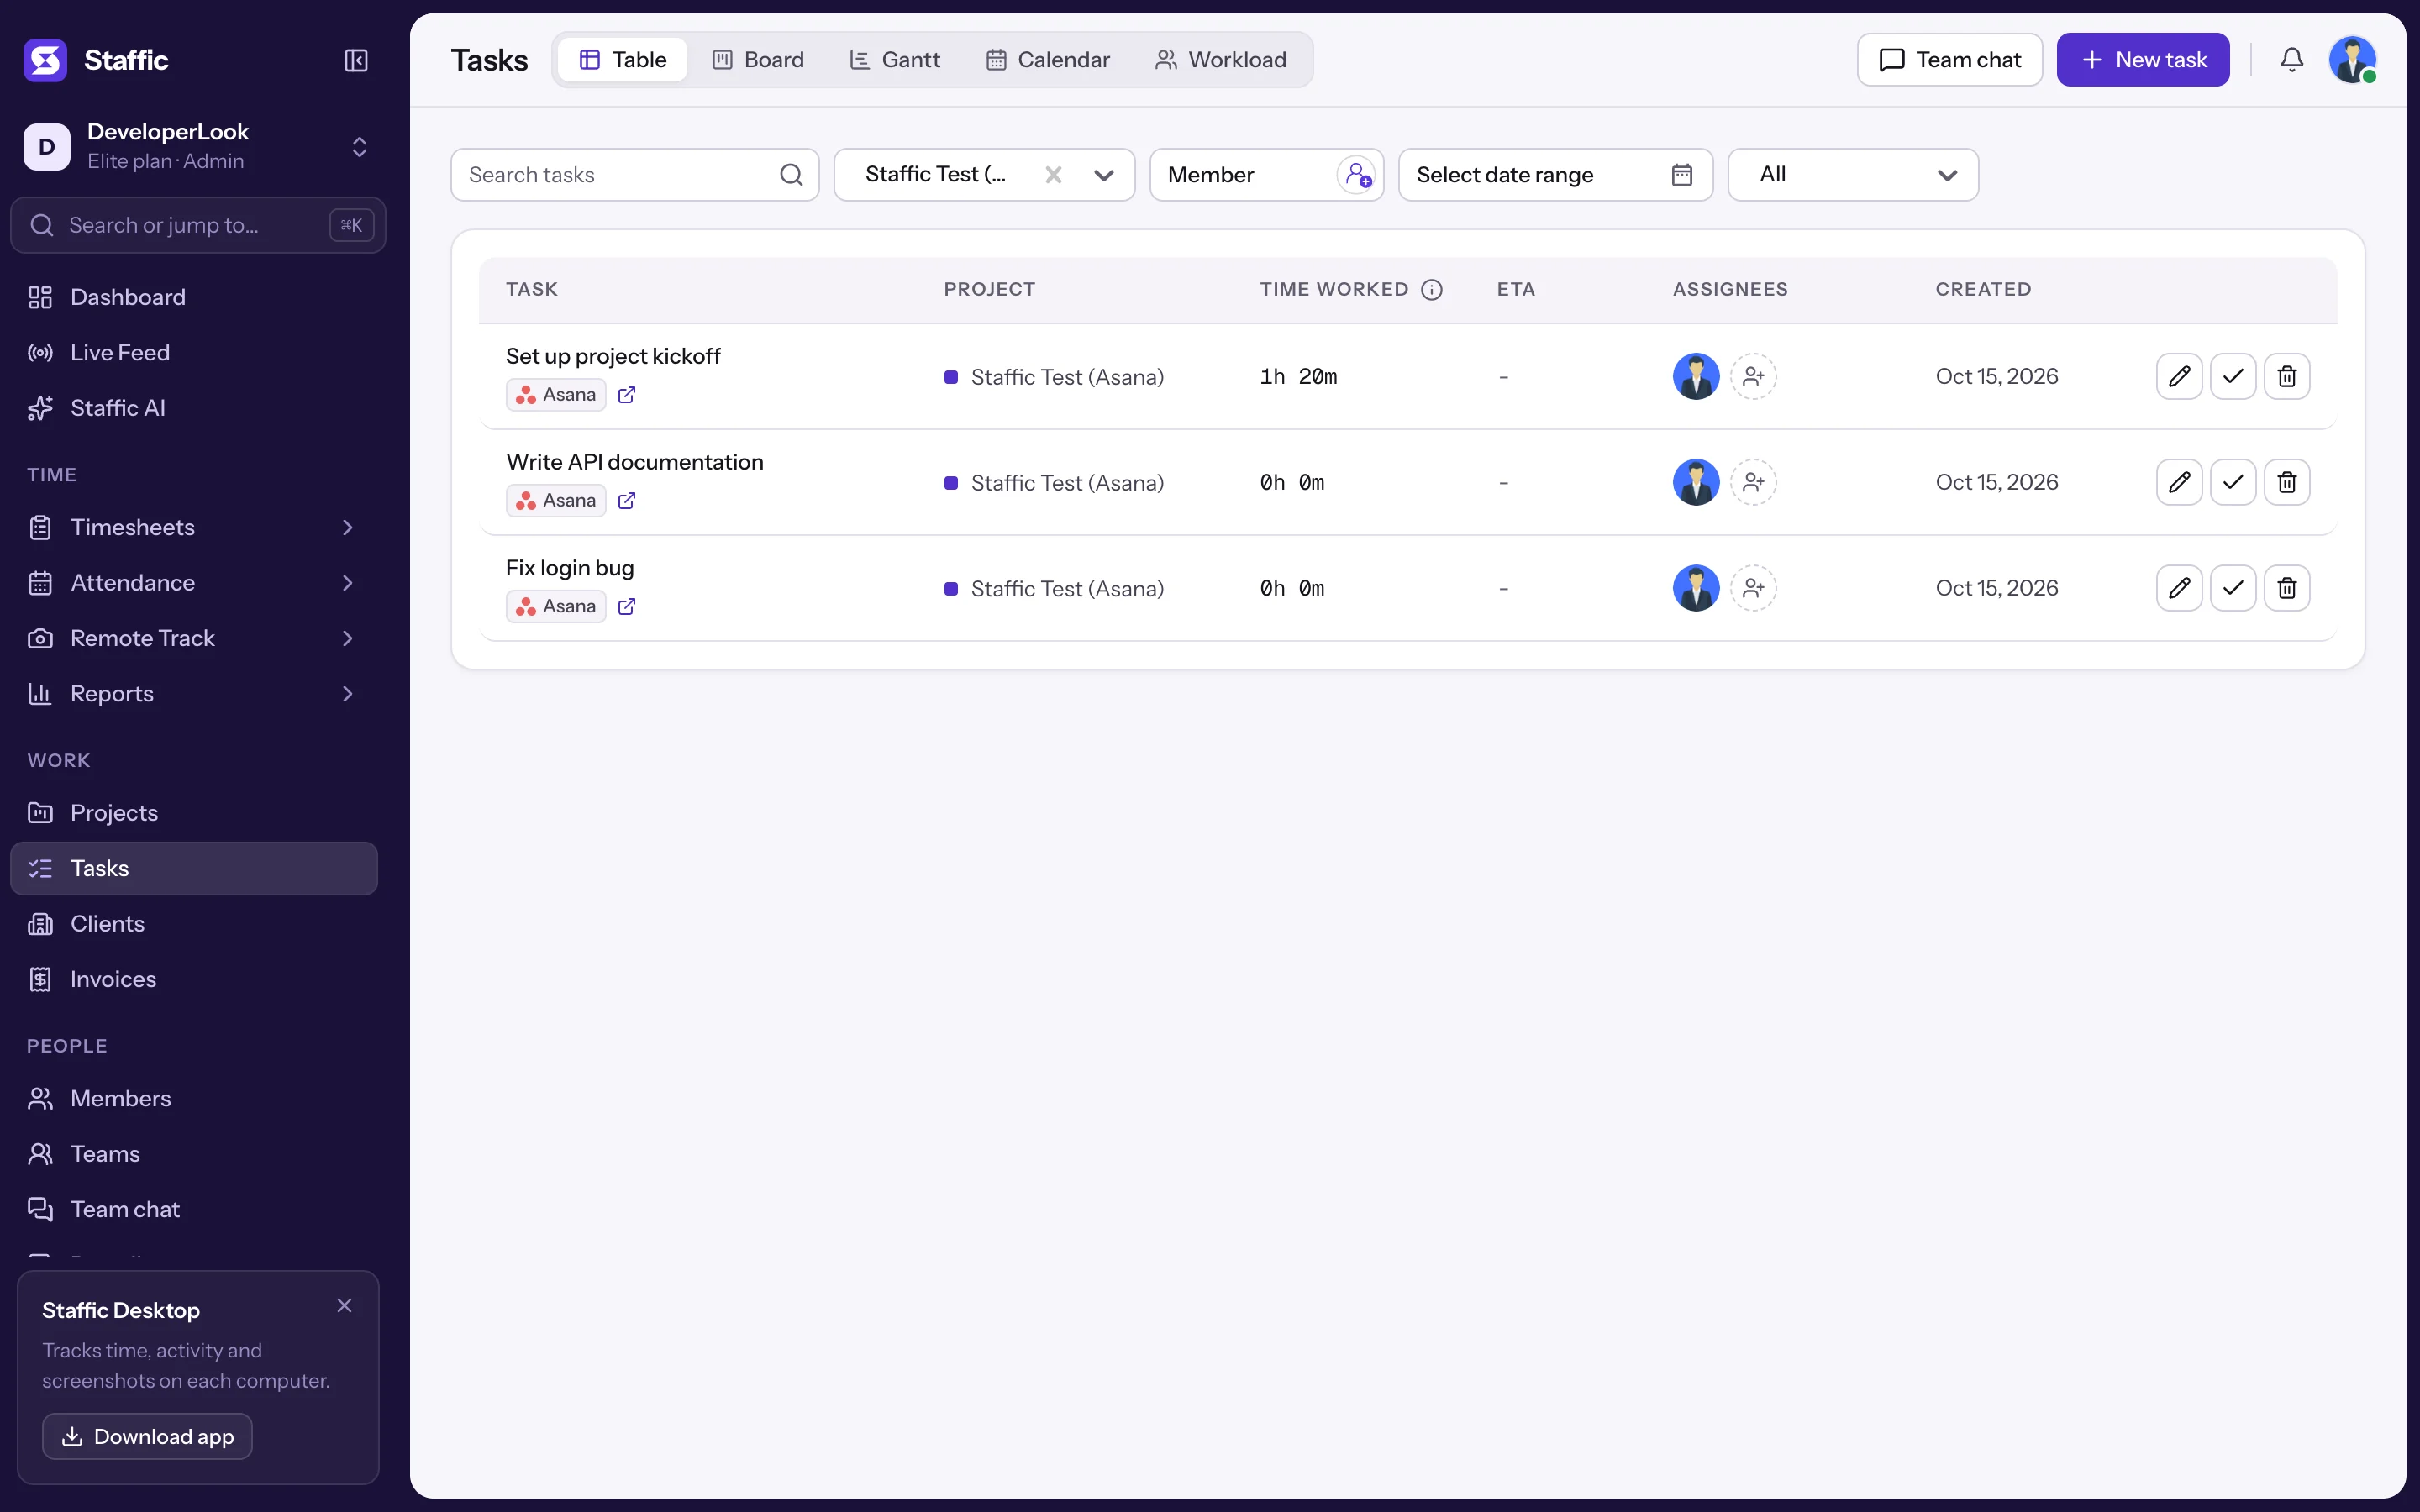
Task: Focus the Search tasks field
Action: tap(635, 175)
